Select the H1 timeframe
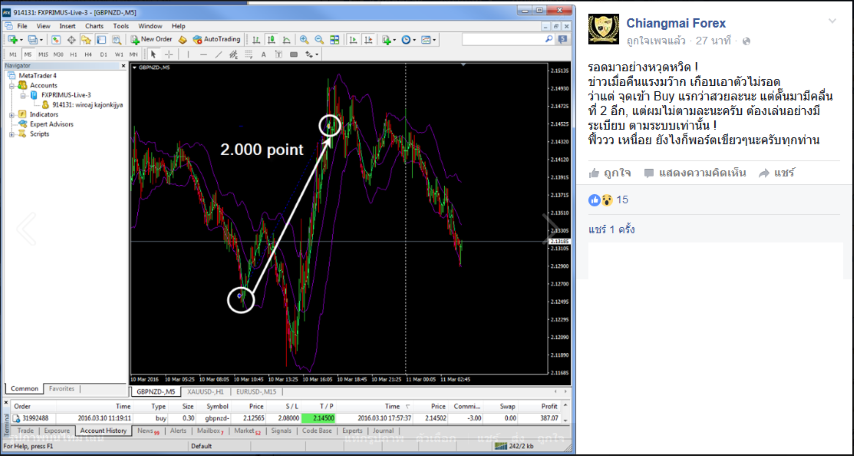854x456 pixels. [74, 54]
